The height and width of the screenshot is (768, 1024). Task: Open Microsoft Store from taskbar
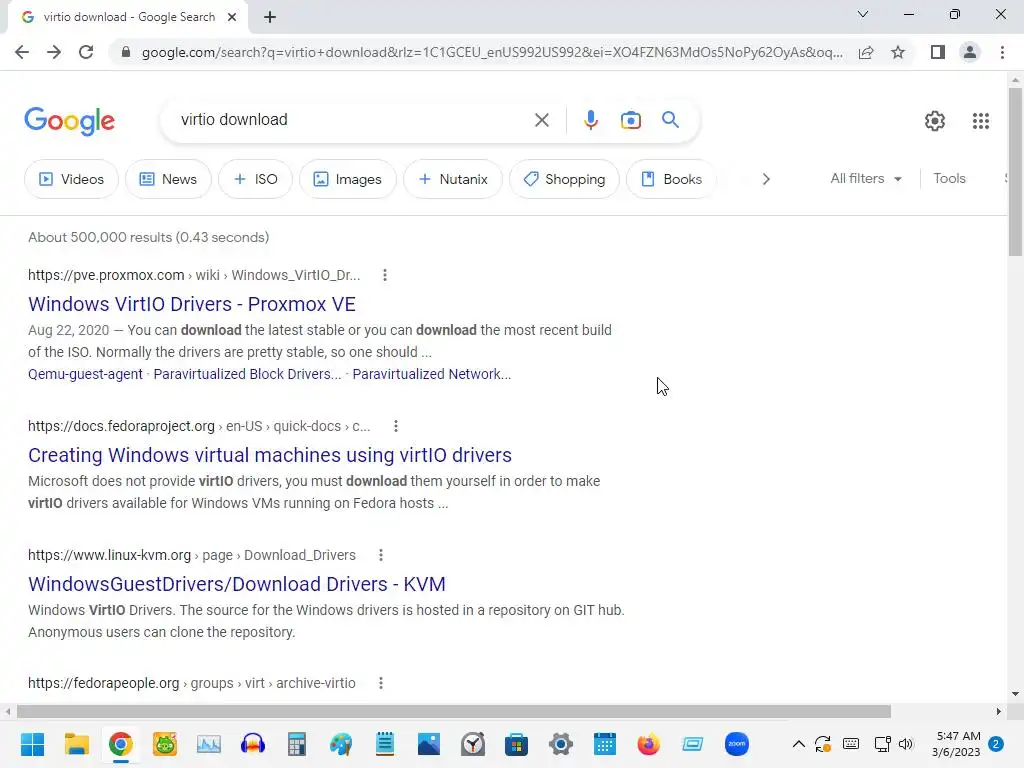[x=516, y=744]
